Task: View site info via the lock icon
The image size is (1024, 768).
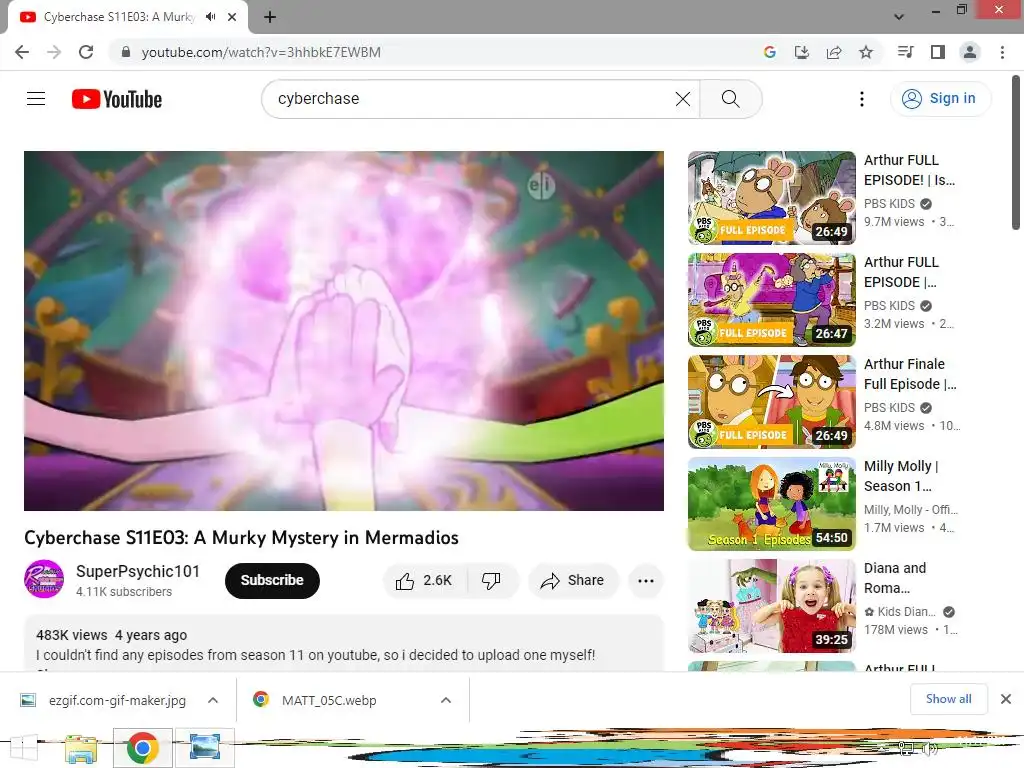Action: pos(126,52)
